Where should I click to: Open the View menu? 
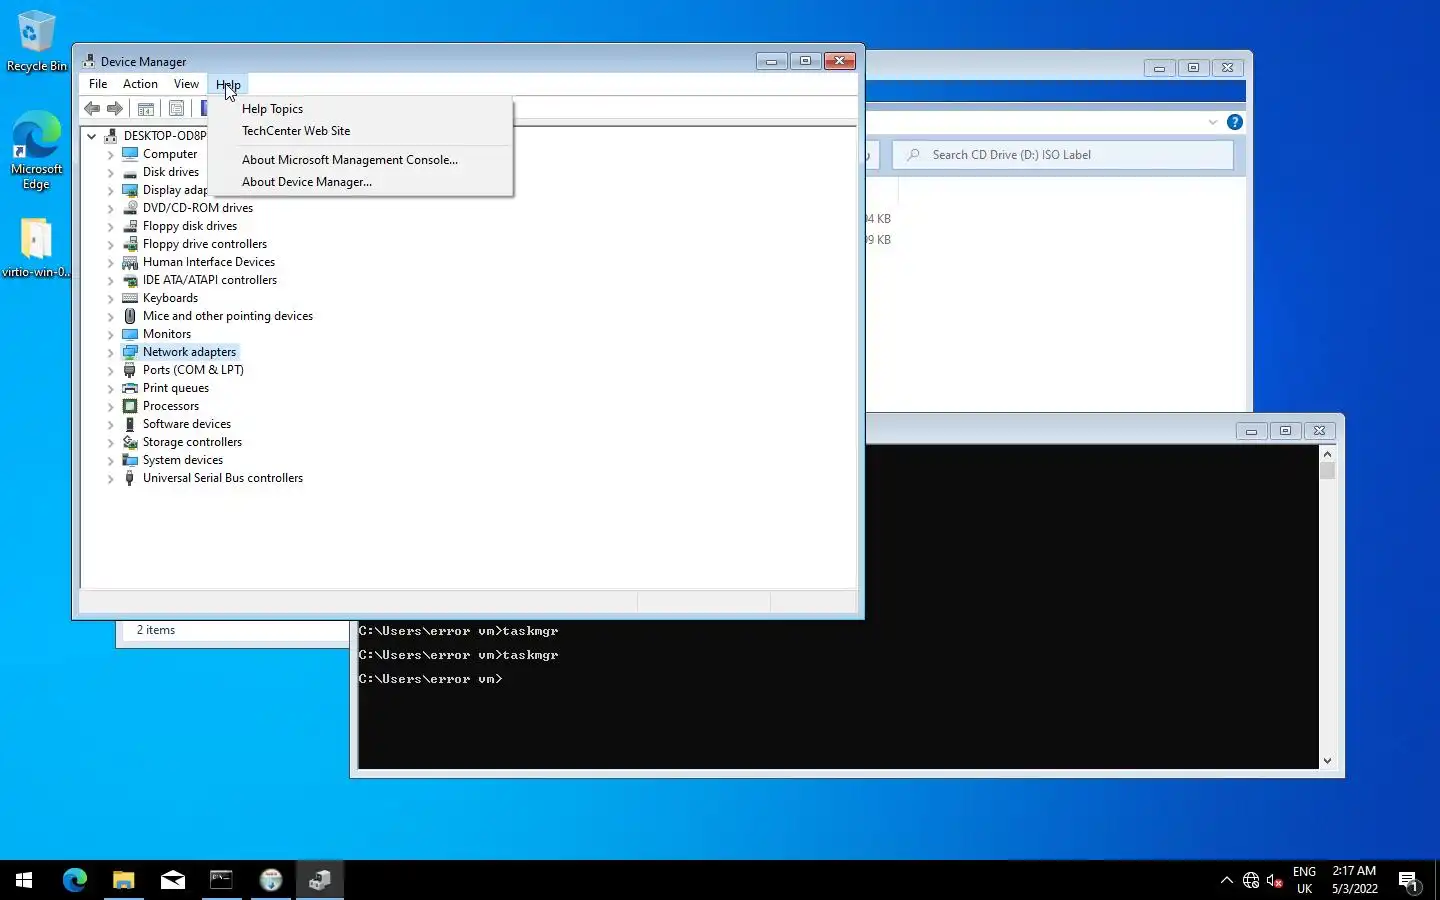186,84
